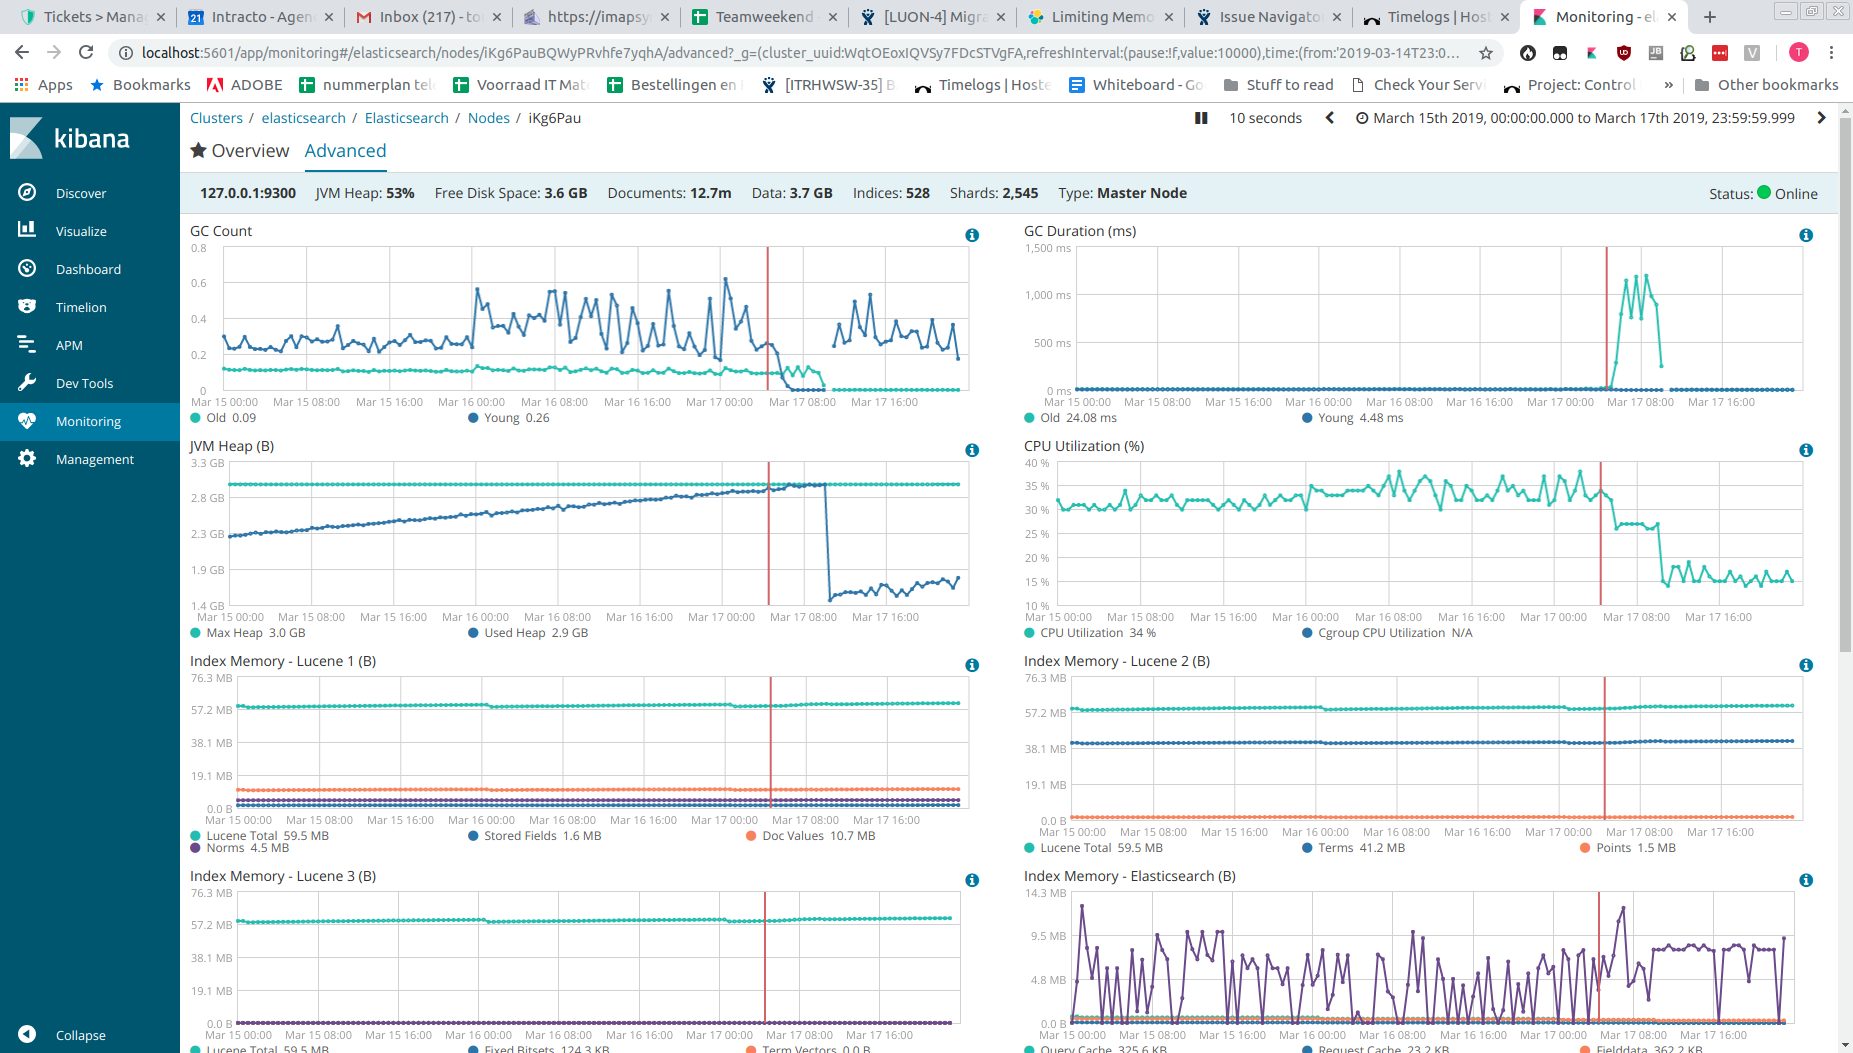Show info for Index Memory Elasticsearch chart
Screen dimensions: 1853x1053
click(1806, 880)
